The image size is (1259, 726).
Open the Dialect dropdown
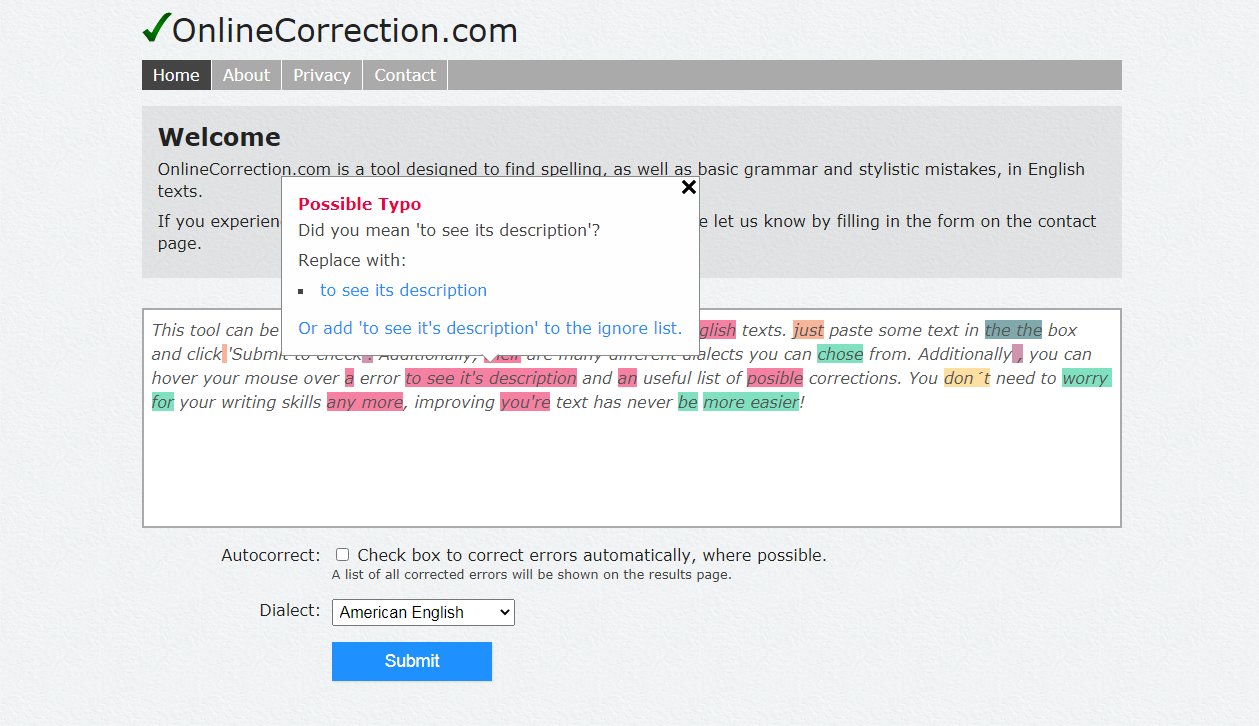423,612
